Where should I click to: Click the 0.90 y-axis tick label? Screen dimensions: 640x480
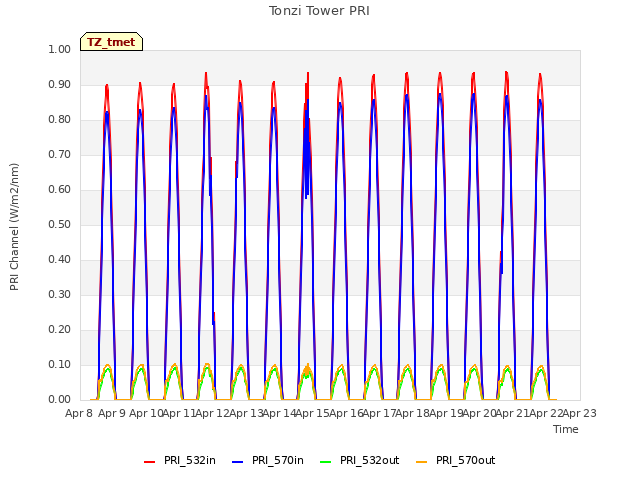coord(60,84)
